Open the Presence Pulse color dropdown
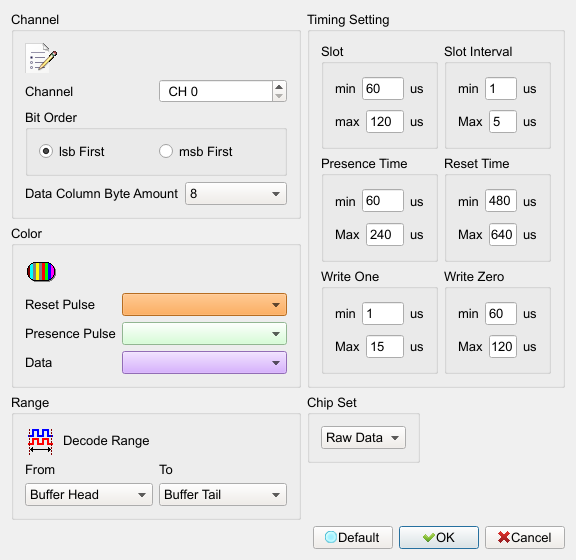The height and width of the screenshot is (560, 576). [x=204, y=334]
